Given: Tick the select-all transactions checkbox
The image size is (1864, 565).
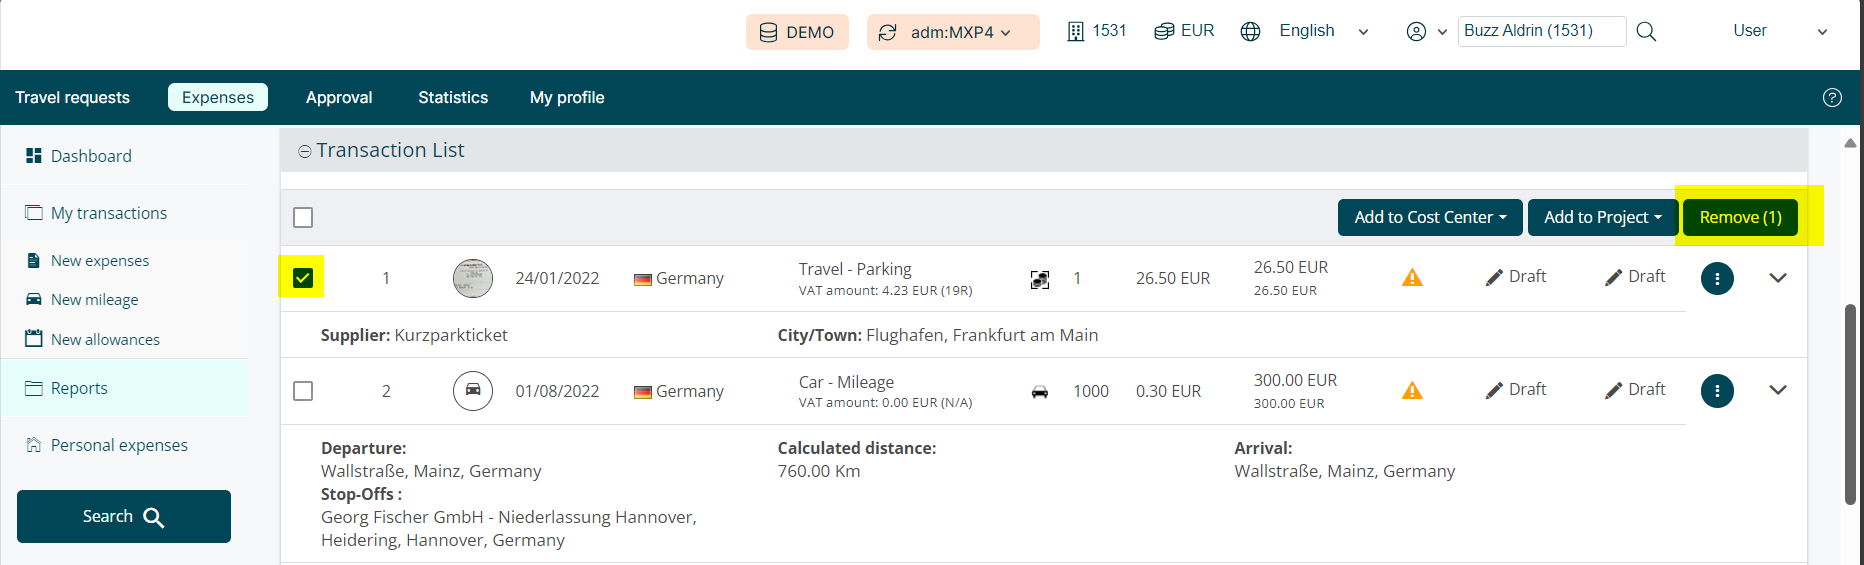Looking at the screenshot, I should pos(303,217).
